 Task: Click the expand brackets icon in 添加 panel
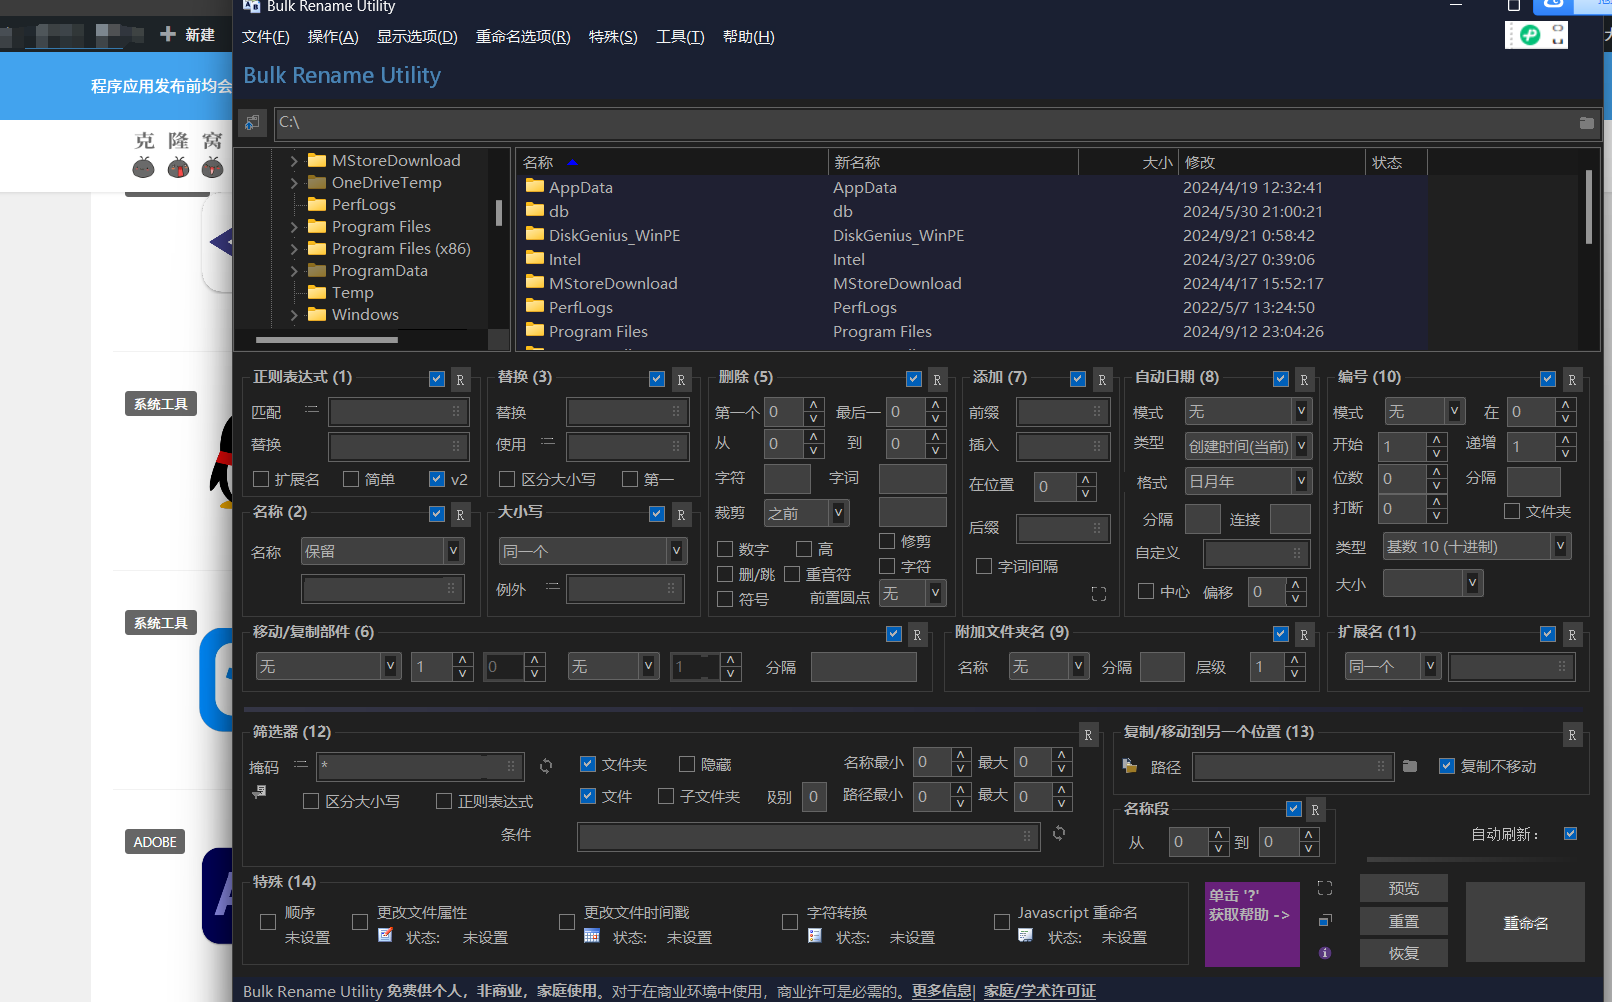(1099, 594)
